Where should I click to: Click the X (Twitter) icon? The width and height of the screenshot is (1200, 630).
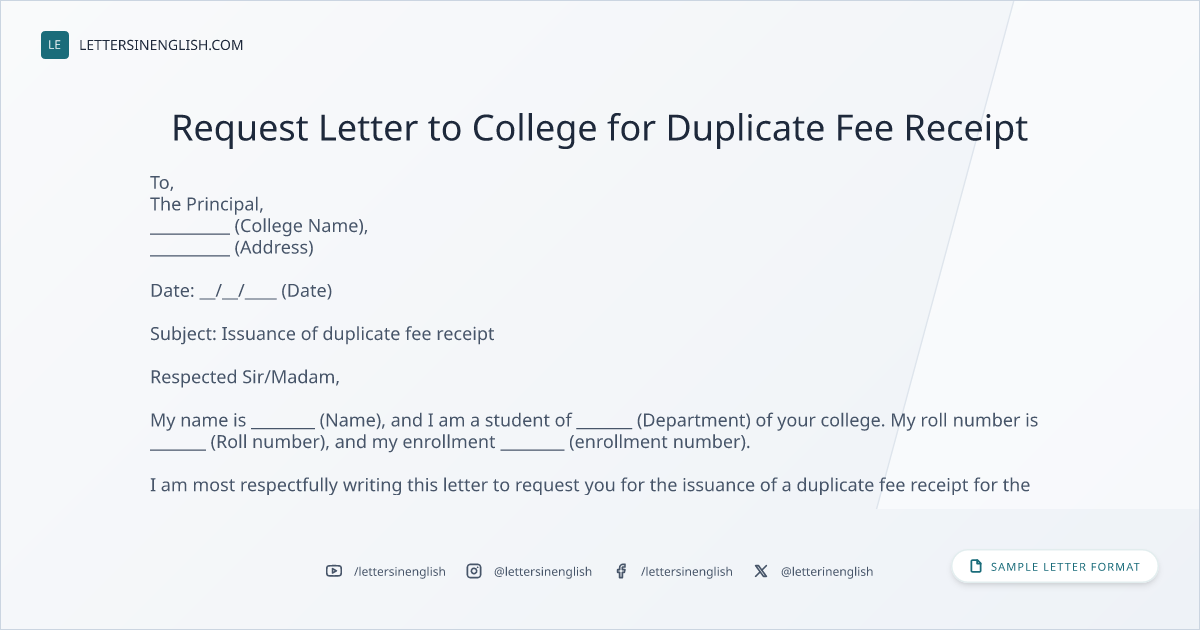click(761, 571)
